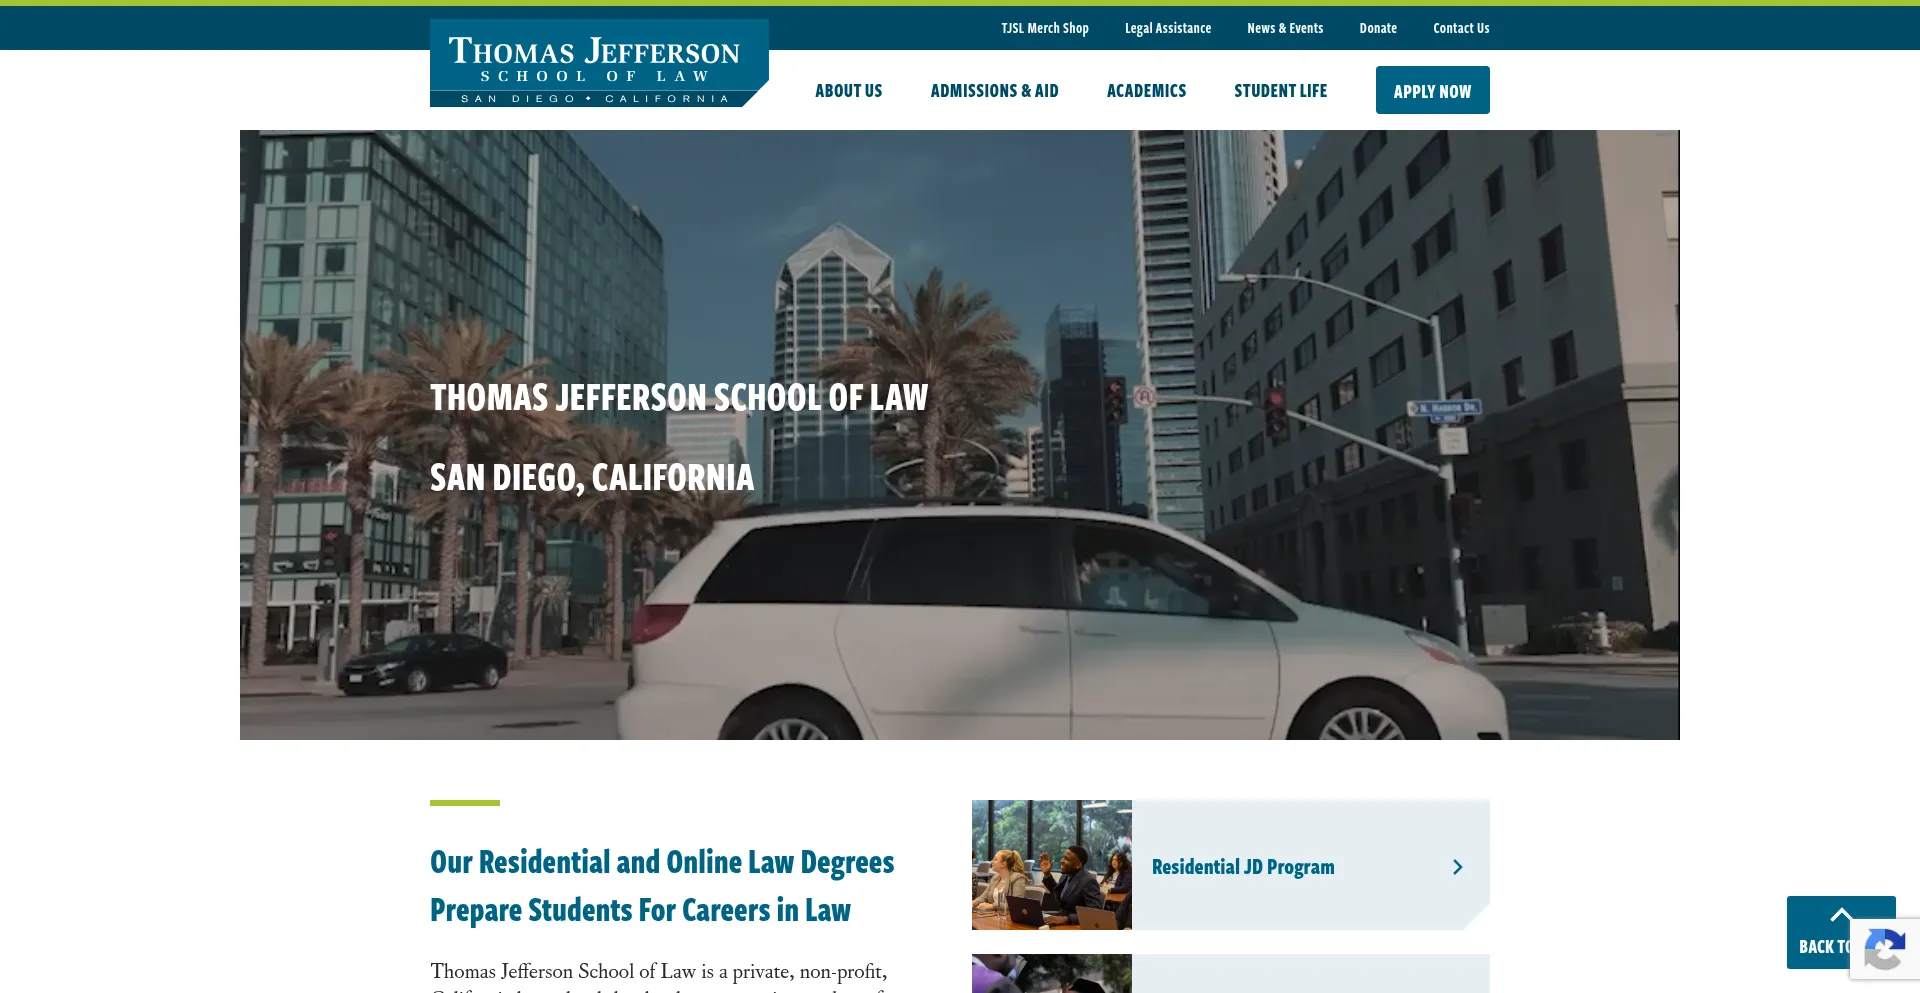1920x993 pixels.
Task: Open the Admissions & Aid menu
Action: [x=994, y=91]
